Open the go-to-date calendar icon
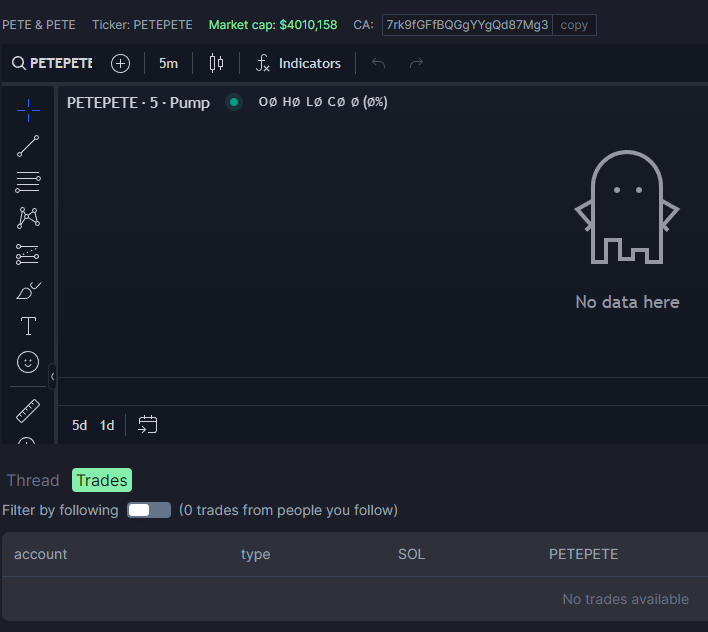Screen dimensions: 708x632 coord(148,424)
